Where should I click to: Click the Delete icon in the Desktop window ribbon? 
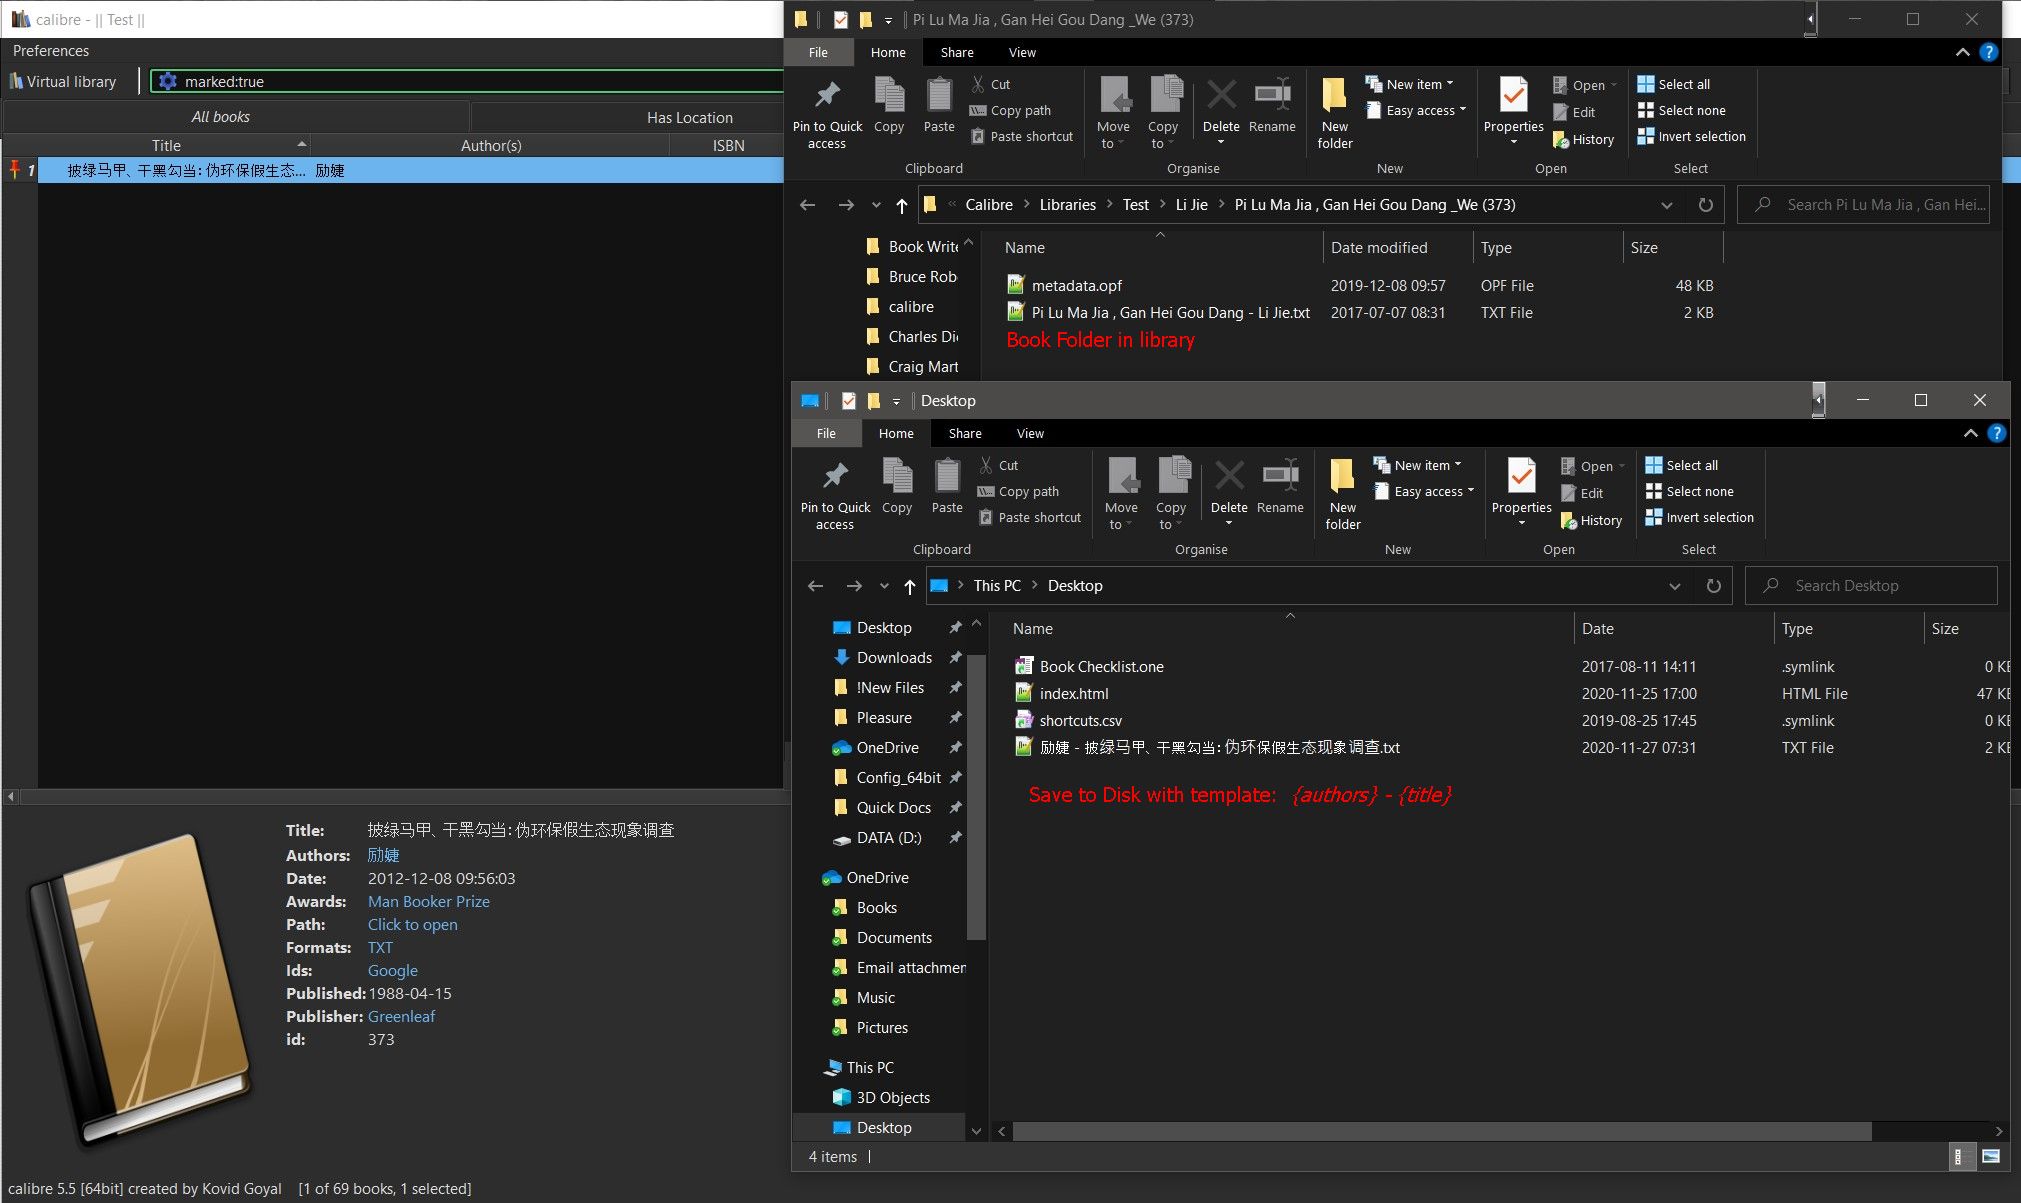point(1229,477)
